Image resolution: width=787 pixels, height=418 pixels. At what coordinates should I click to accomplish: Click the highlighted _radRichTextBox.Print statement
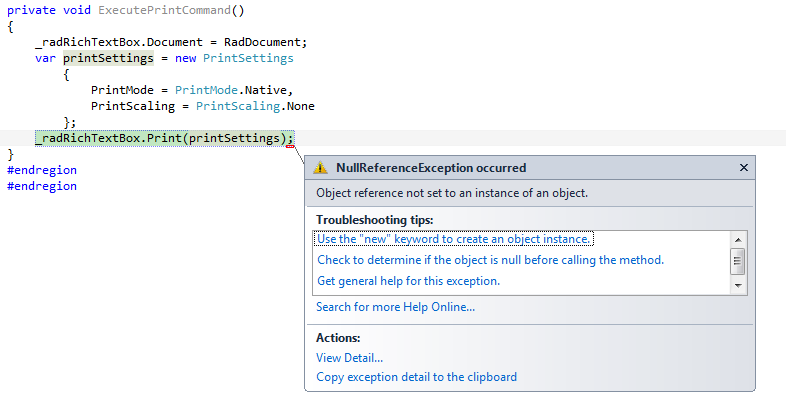point(160,138)
